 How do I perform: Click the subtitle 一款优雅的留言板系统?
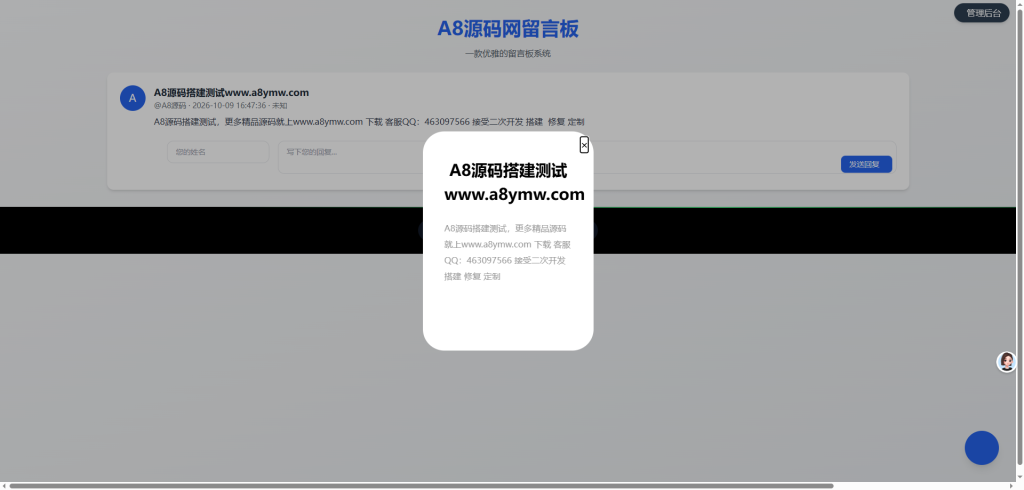click(x=507, y=54)
